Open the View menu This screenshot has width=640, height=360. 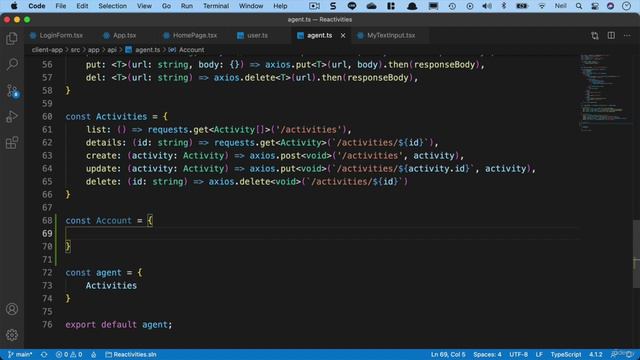click(144, 6)
